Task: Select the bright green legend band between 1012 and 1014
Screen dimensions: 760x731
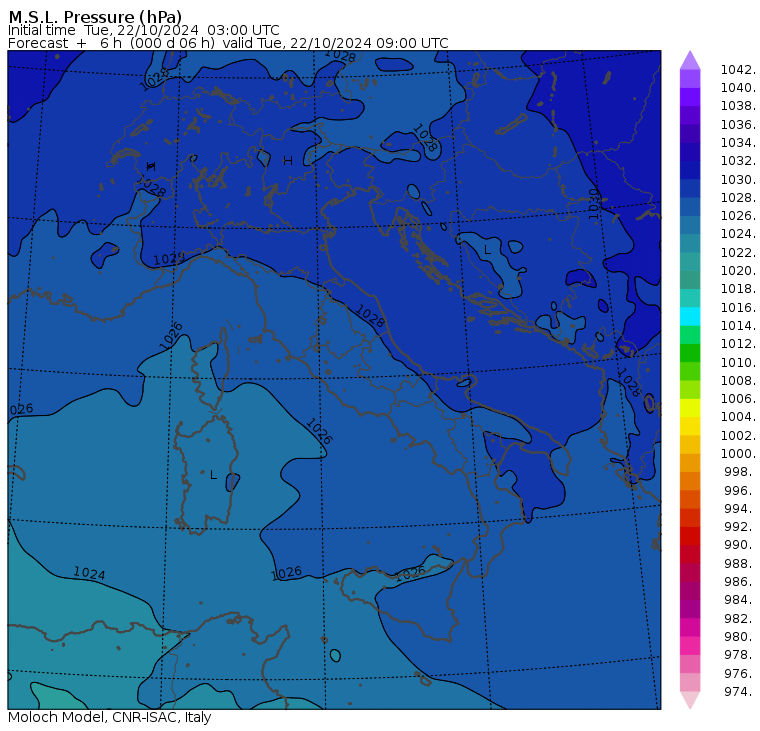Action: pyautogui.click(x=690, y=335)
